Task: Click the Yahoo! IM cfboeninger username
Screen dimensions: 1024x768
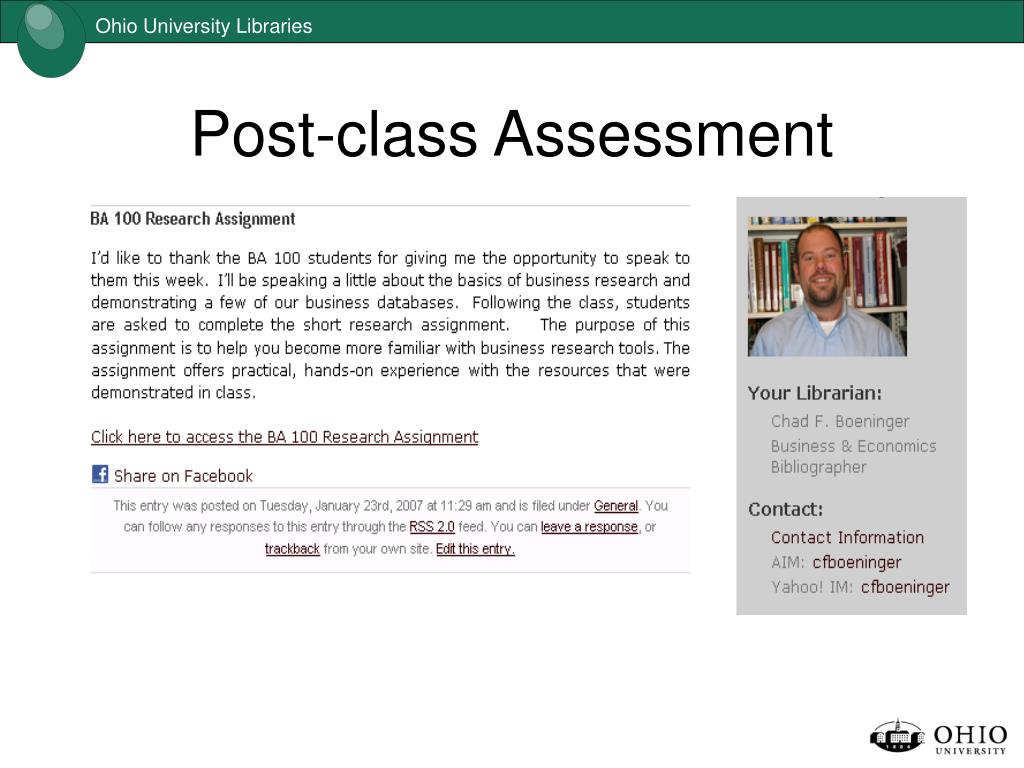Action: point(904,587)
